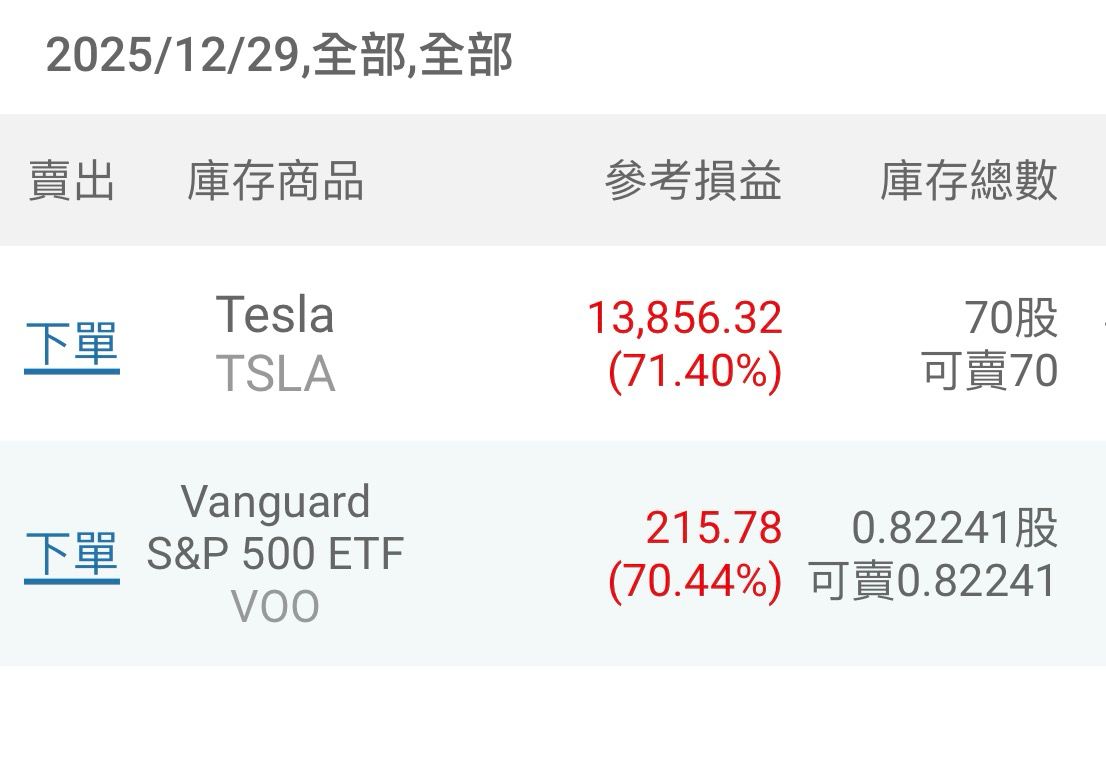The height and width of the screenshot is (761, 1106).
Task: Tap the 可賣70 sellable quantity
Action: [989, 372]
